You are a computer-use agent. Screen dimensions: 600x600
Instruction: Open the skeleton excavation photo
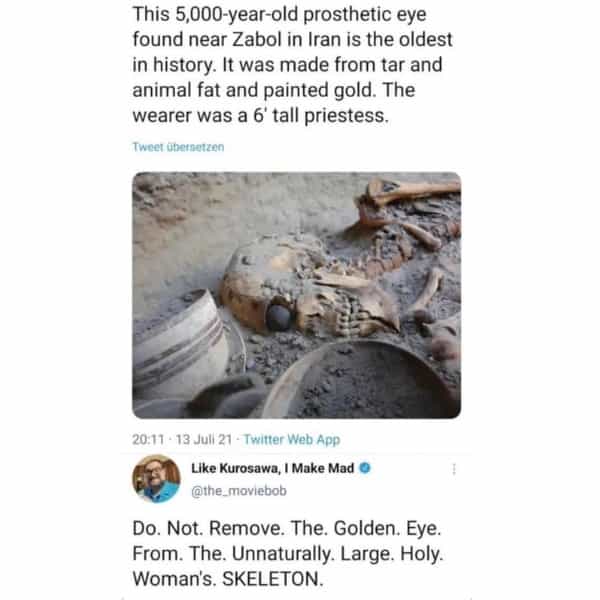(x=296, y=295)
